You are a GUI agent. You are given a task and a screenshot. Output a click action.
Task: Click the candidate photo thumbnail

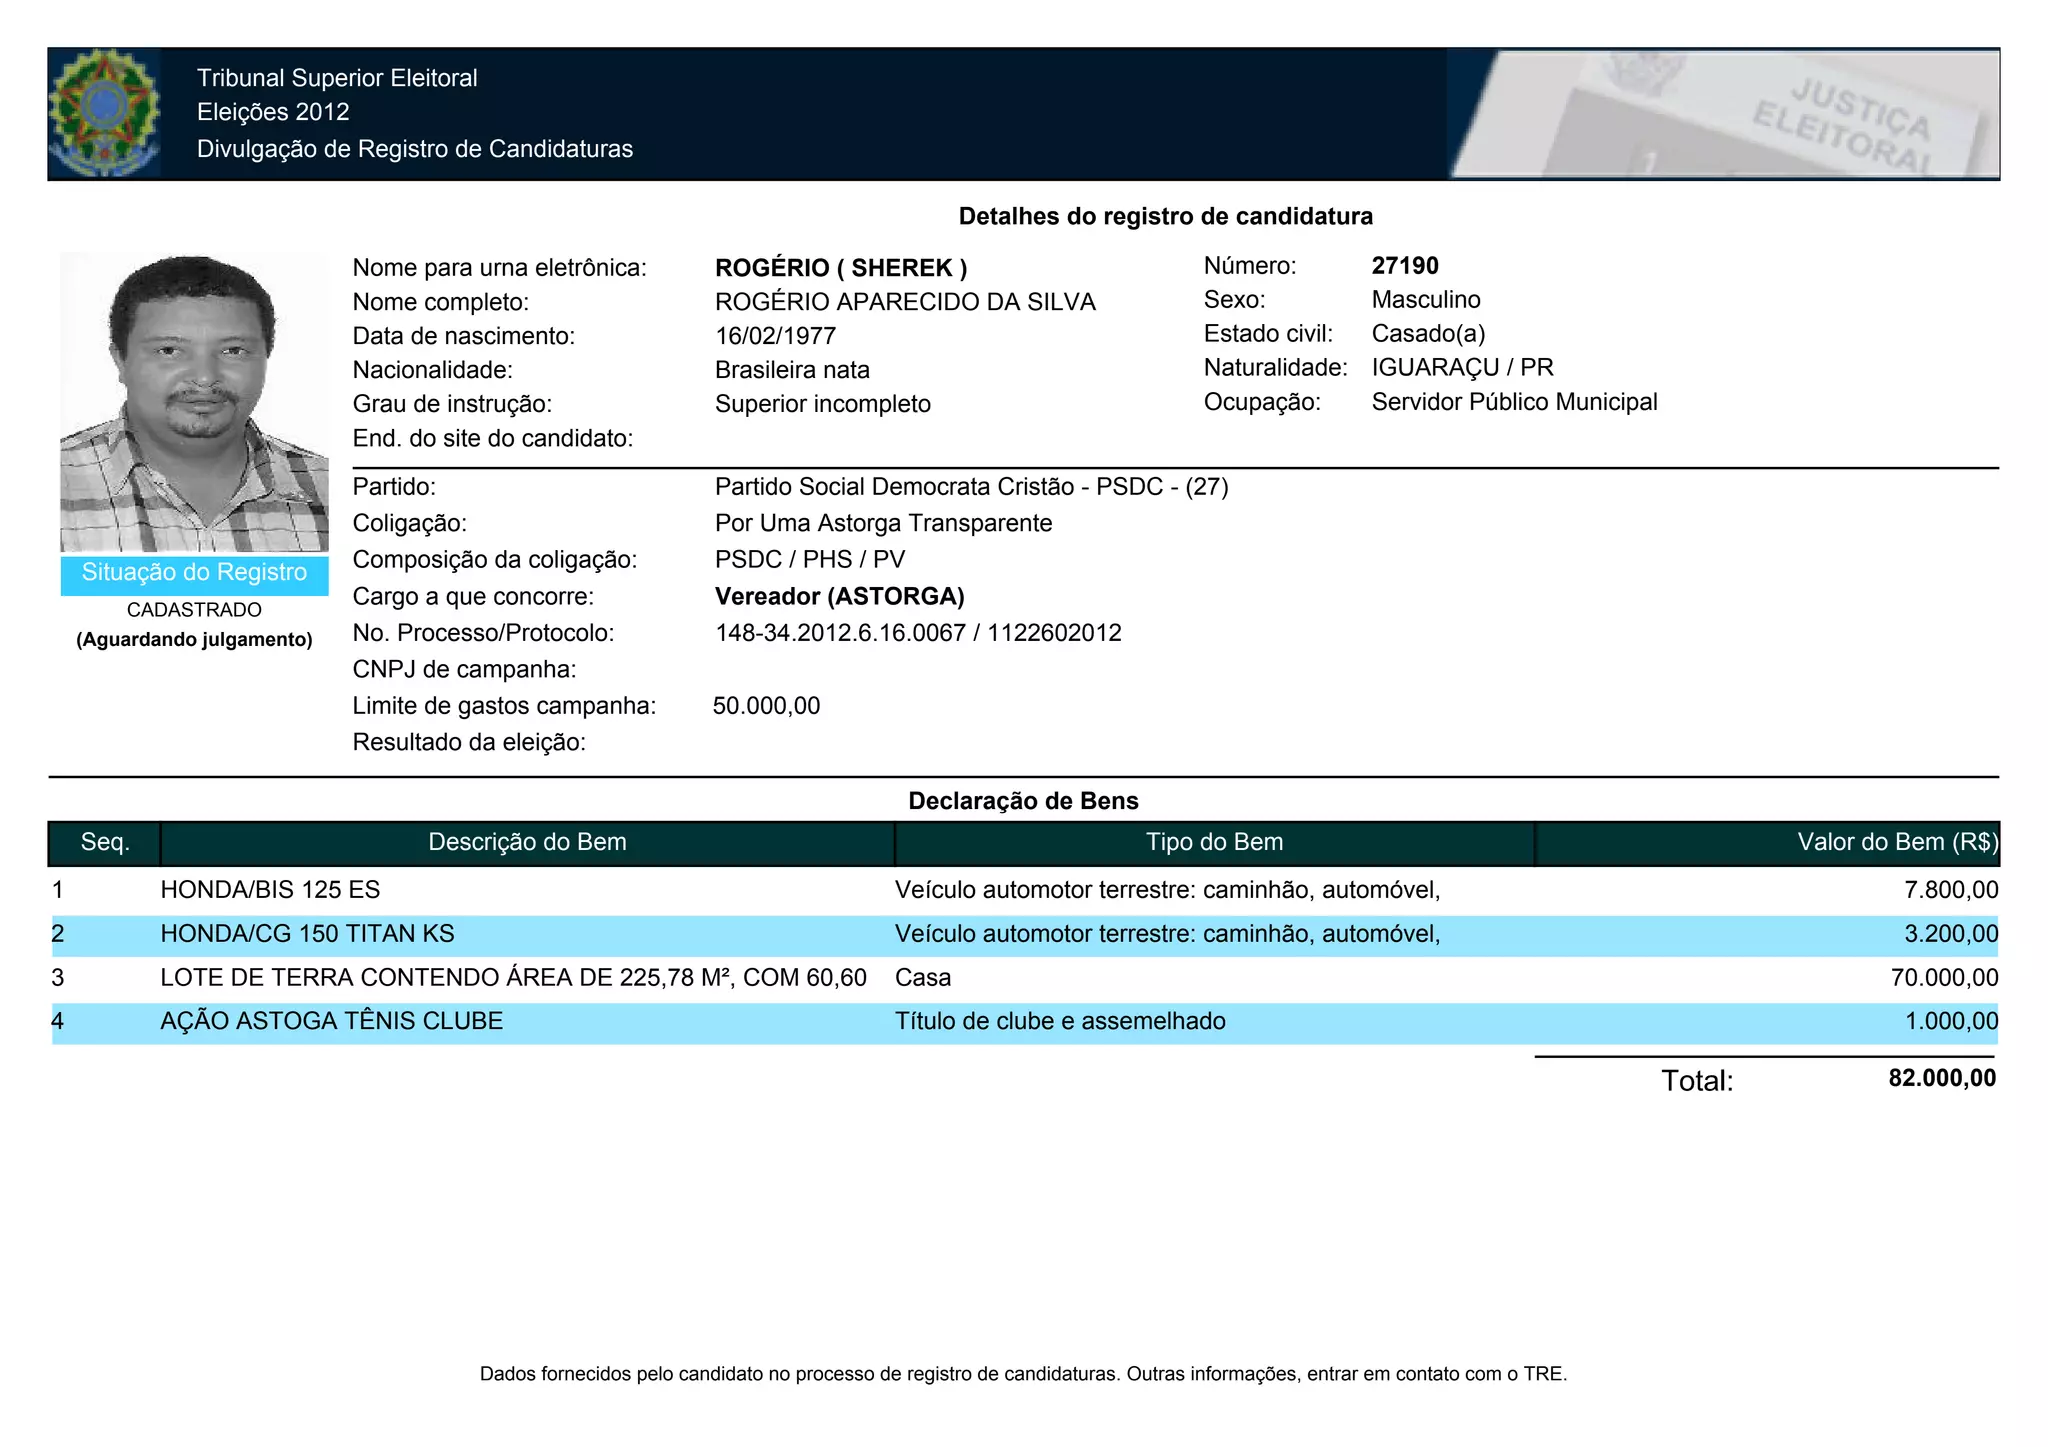(194, 402)
